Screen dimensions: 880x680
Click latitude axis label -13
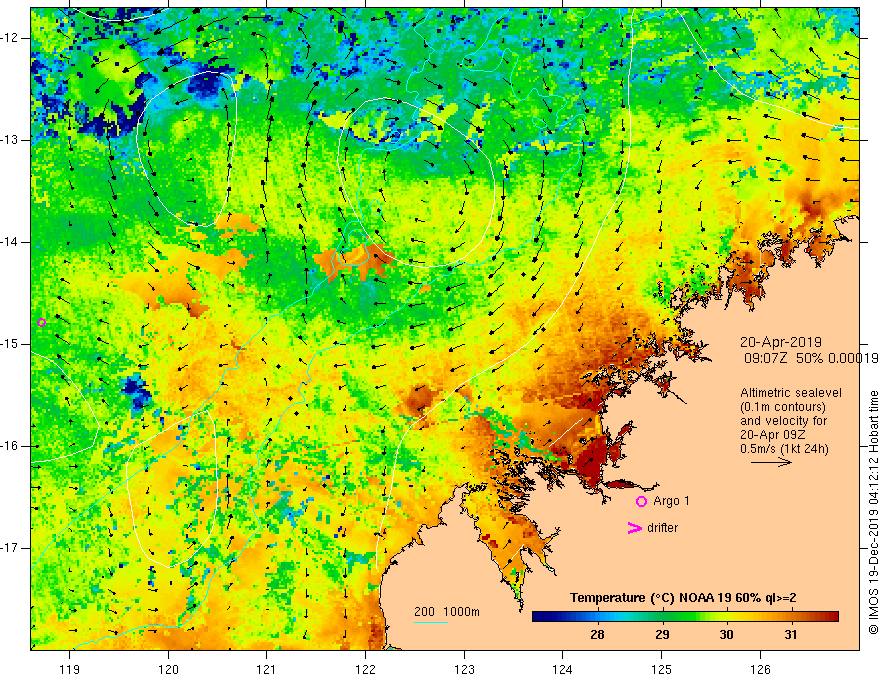tap(11, 140)
